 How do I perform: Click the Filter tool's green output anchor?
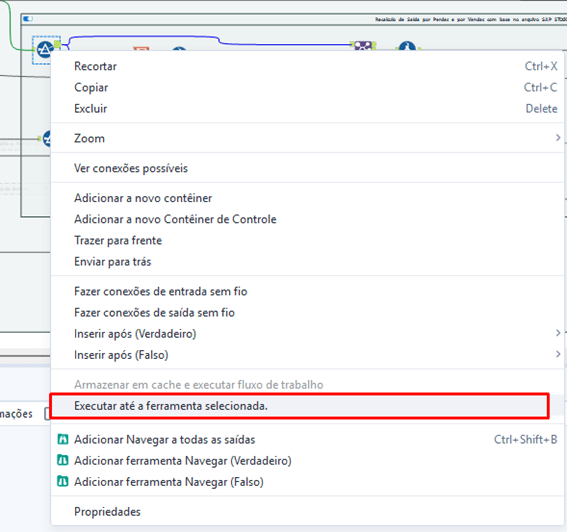57,44
